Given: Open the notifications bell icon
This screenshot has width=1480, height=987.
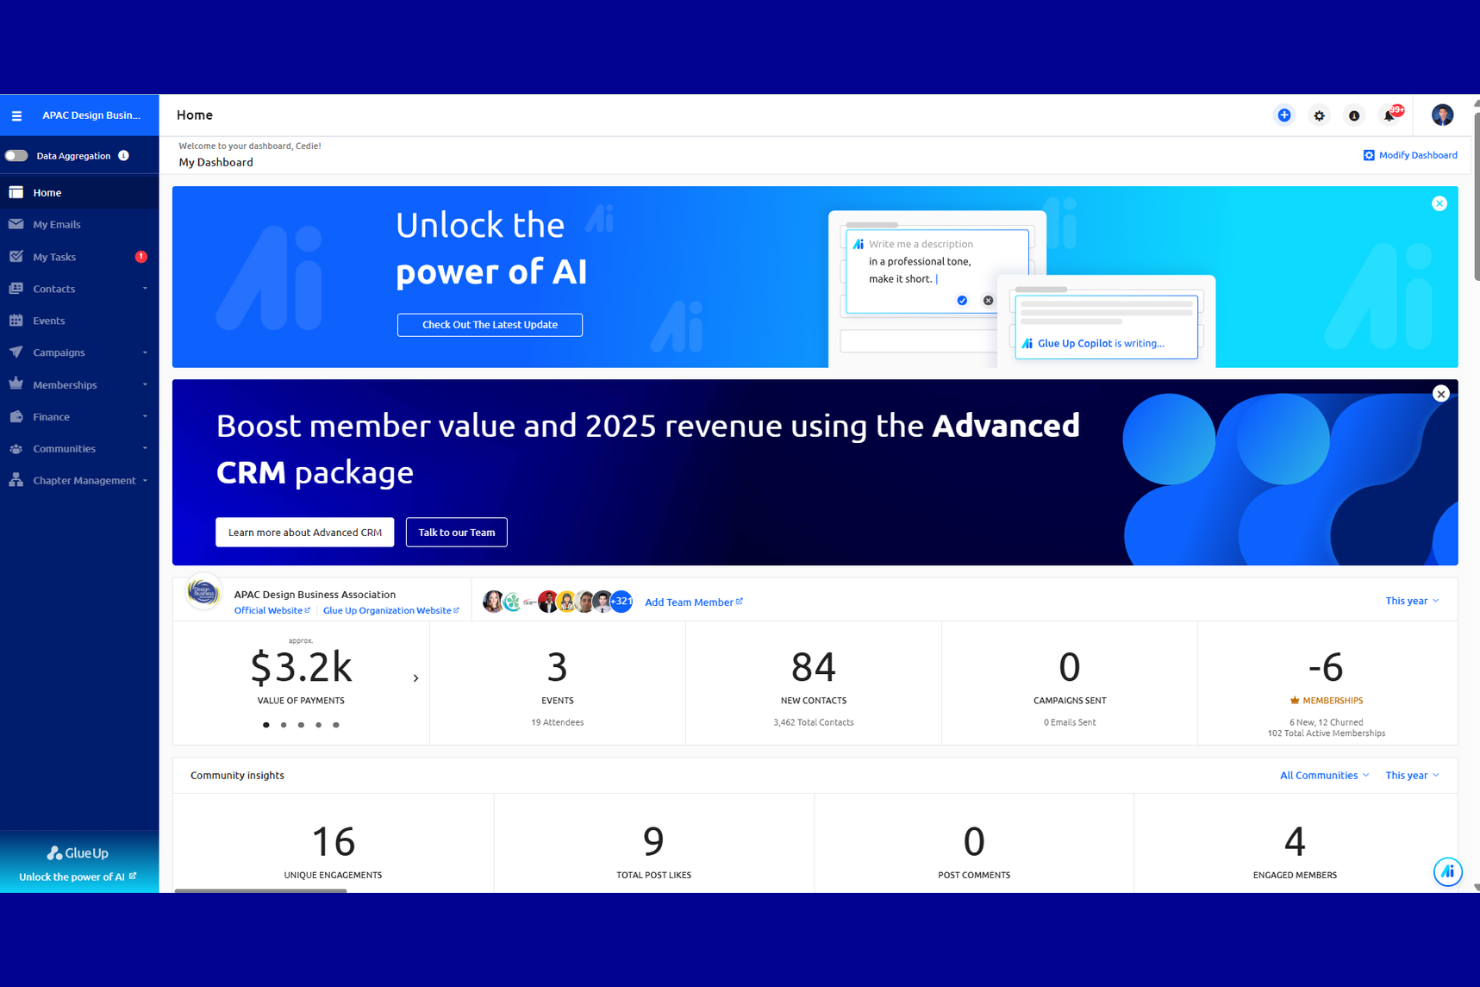Looking at the screenshot, I should (x=1390, y=115).
